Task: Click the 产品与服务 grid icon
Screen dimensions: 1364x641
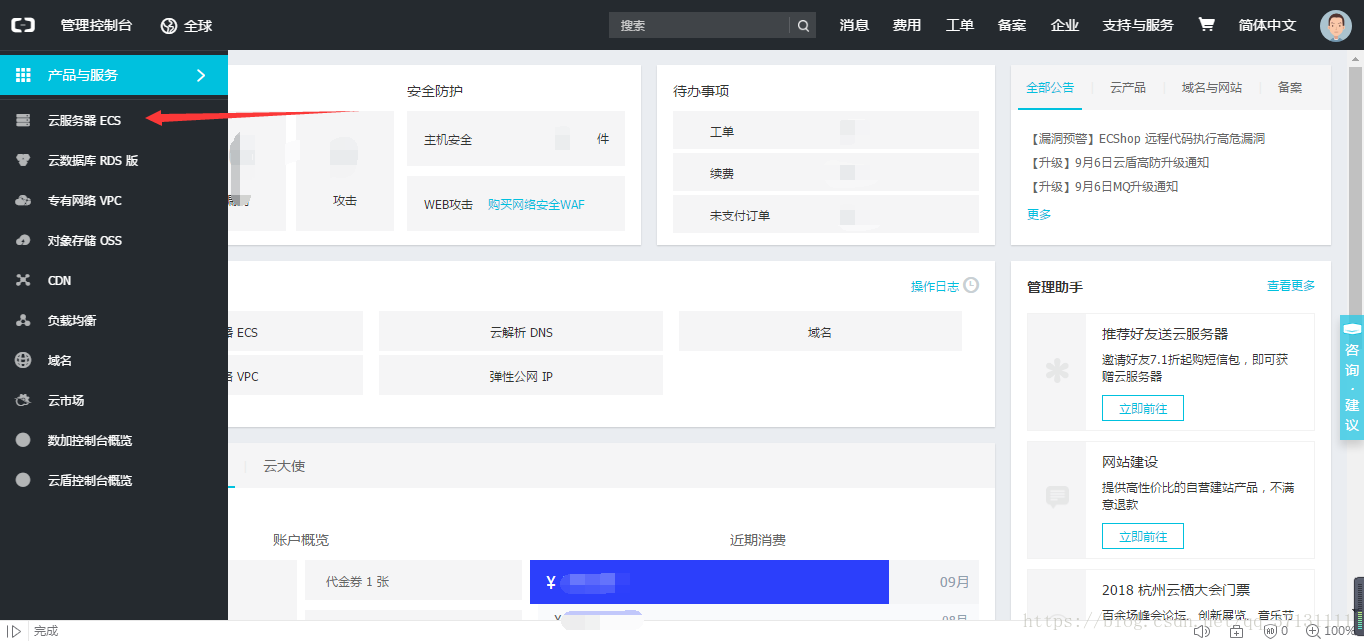Action: [23, 75]
